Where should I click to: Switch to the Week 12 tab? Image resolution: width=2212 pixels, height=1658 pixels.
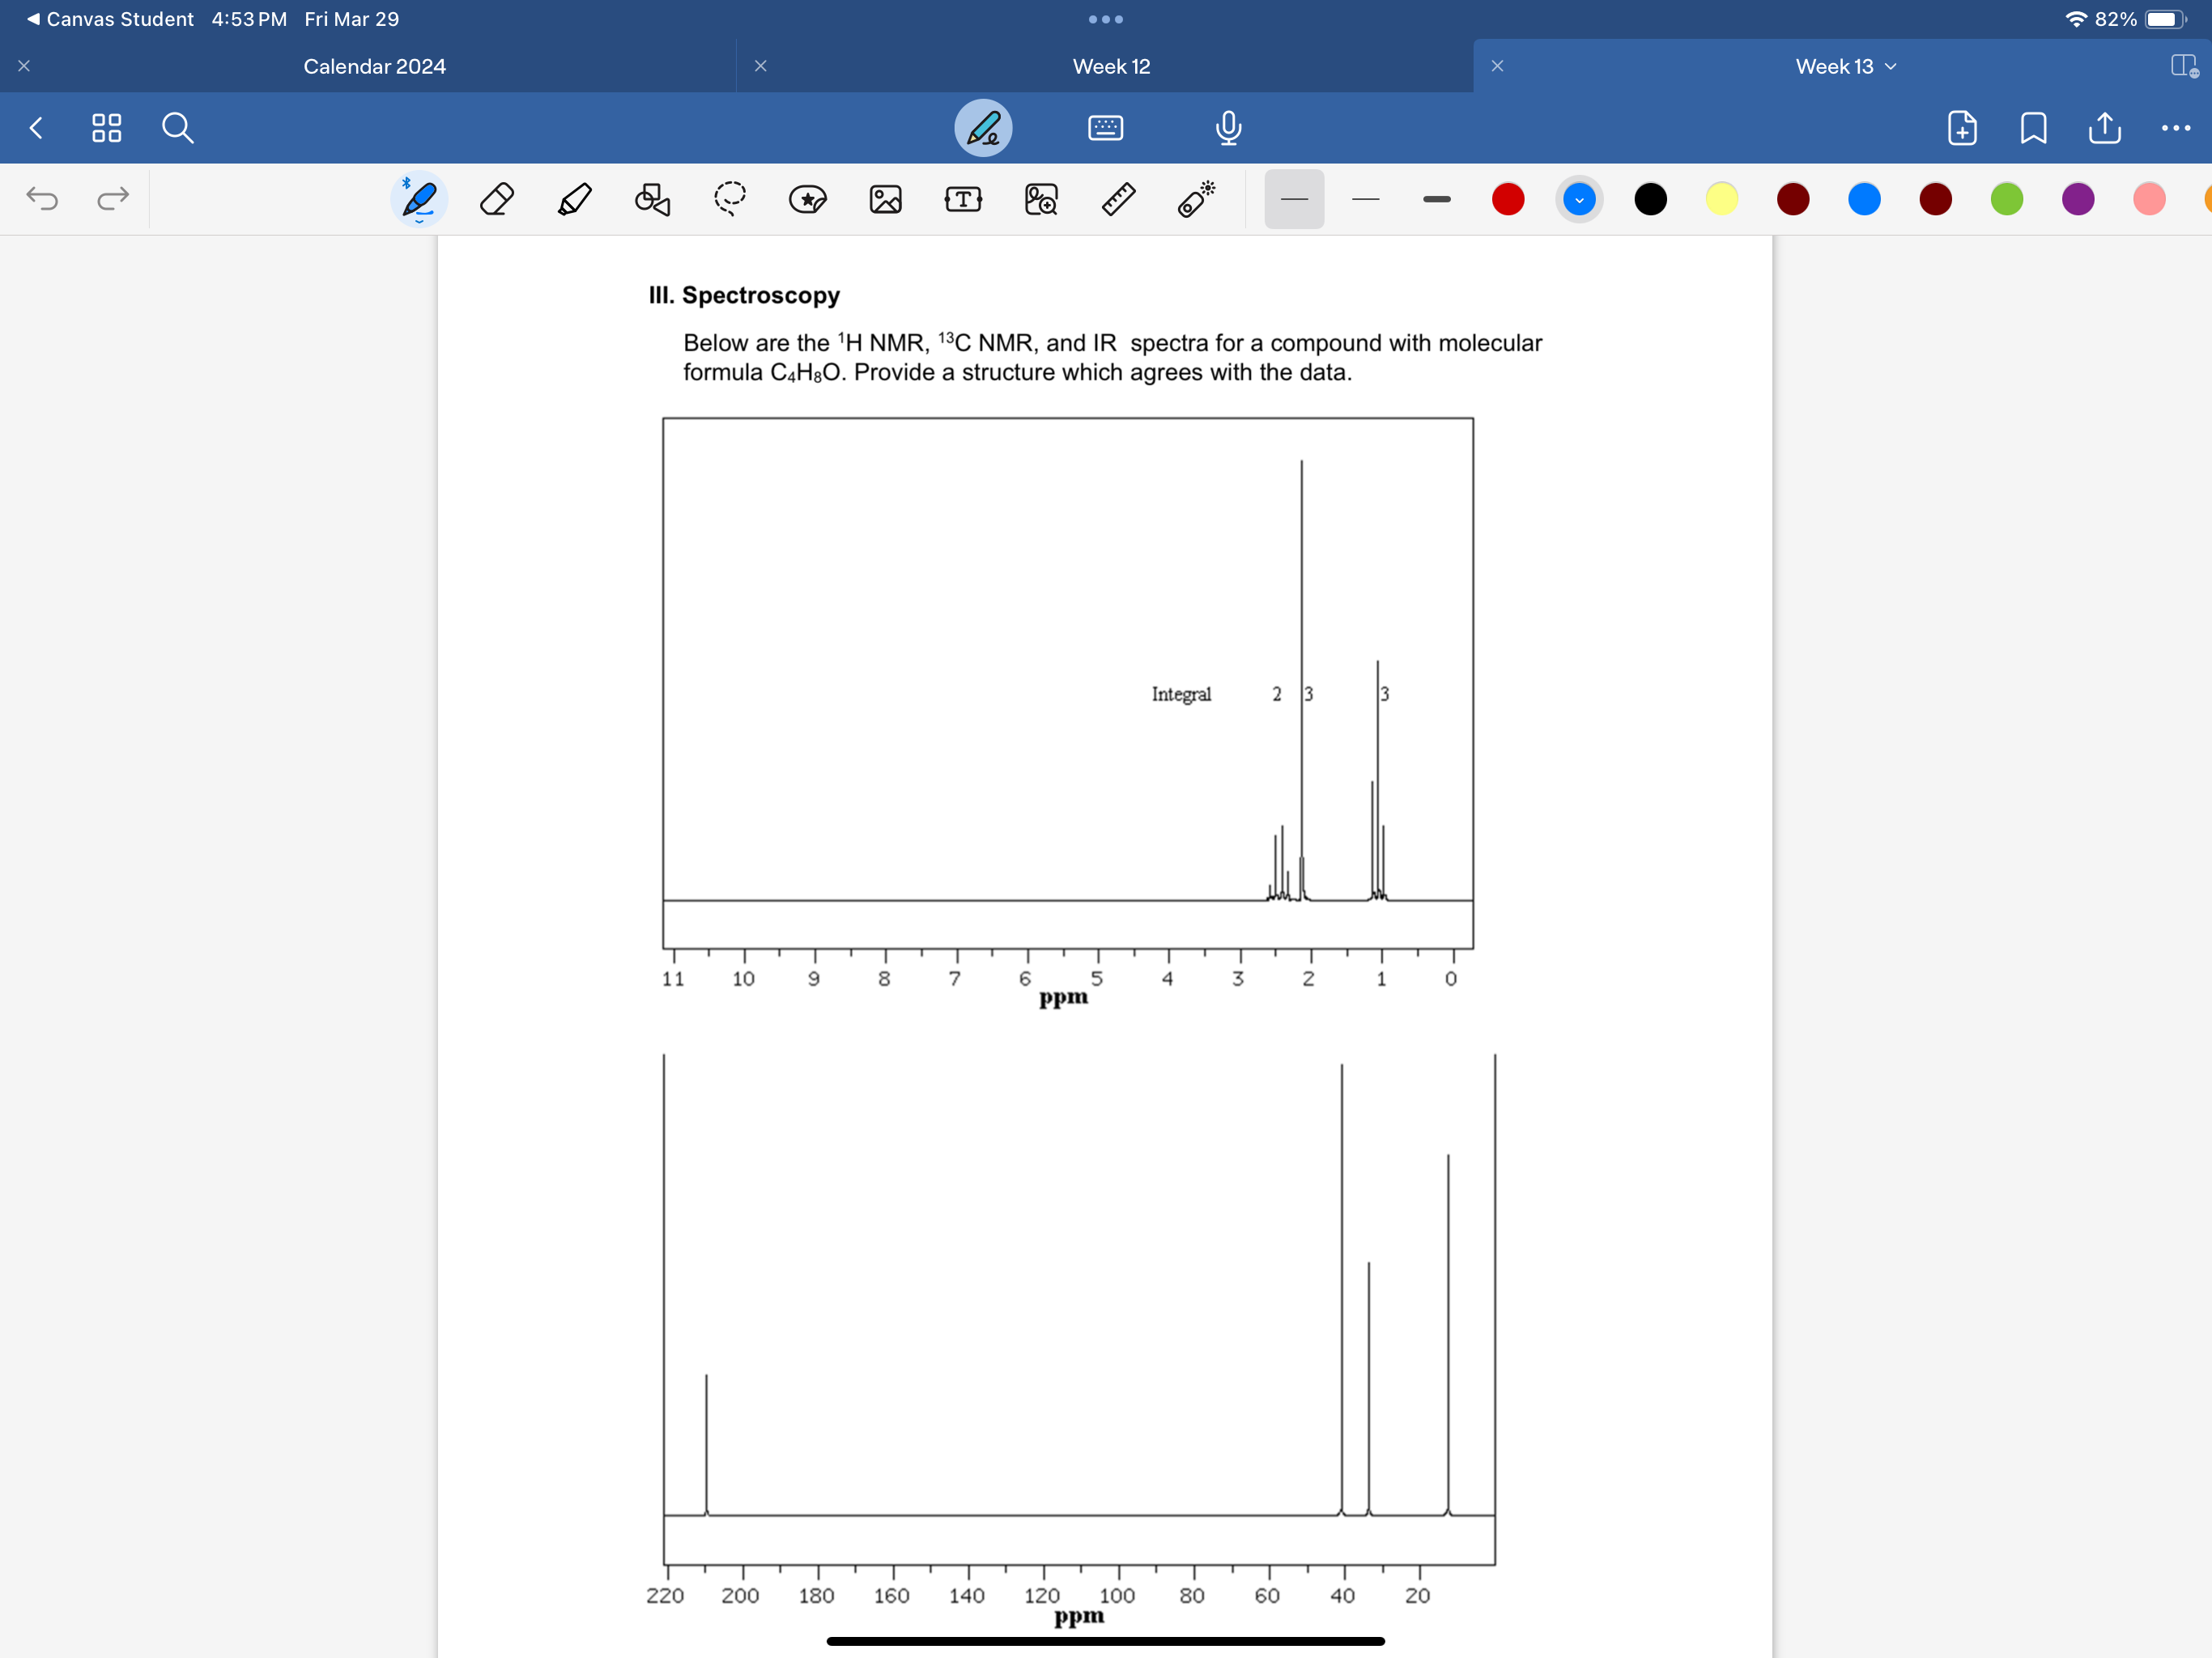pos(1110,66)
